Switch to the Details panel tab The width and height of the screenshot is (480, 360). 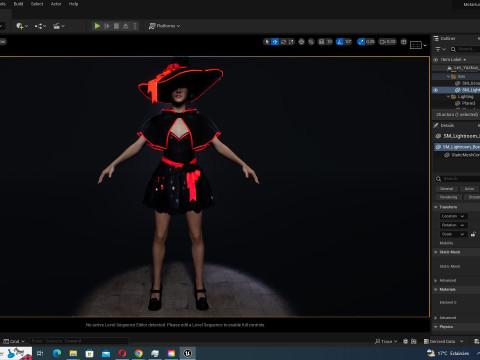coord(444,125)
